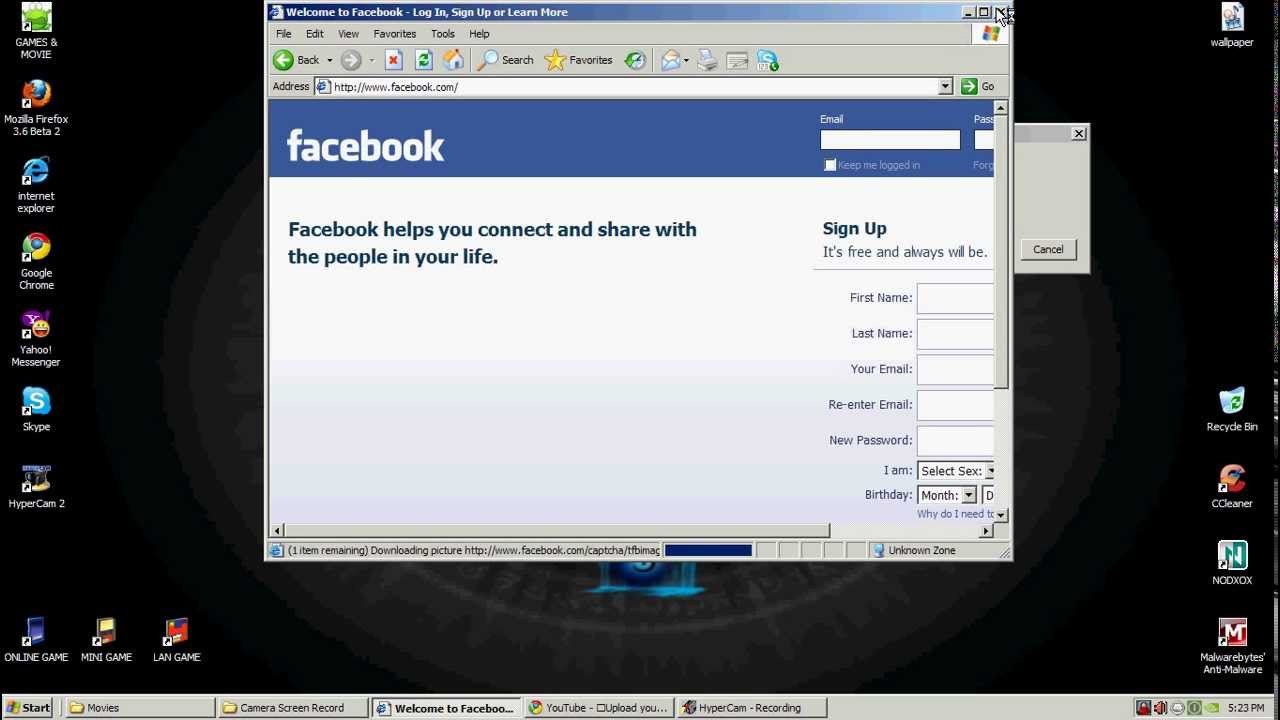Select GAMES & MOVIE desktop folder
Image resolution: width=1280 pixels, height=720 pixels.
tap(36, 31)
